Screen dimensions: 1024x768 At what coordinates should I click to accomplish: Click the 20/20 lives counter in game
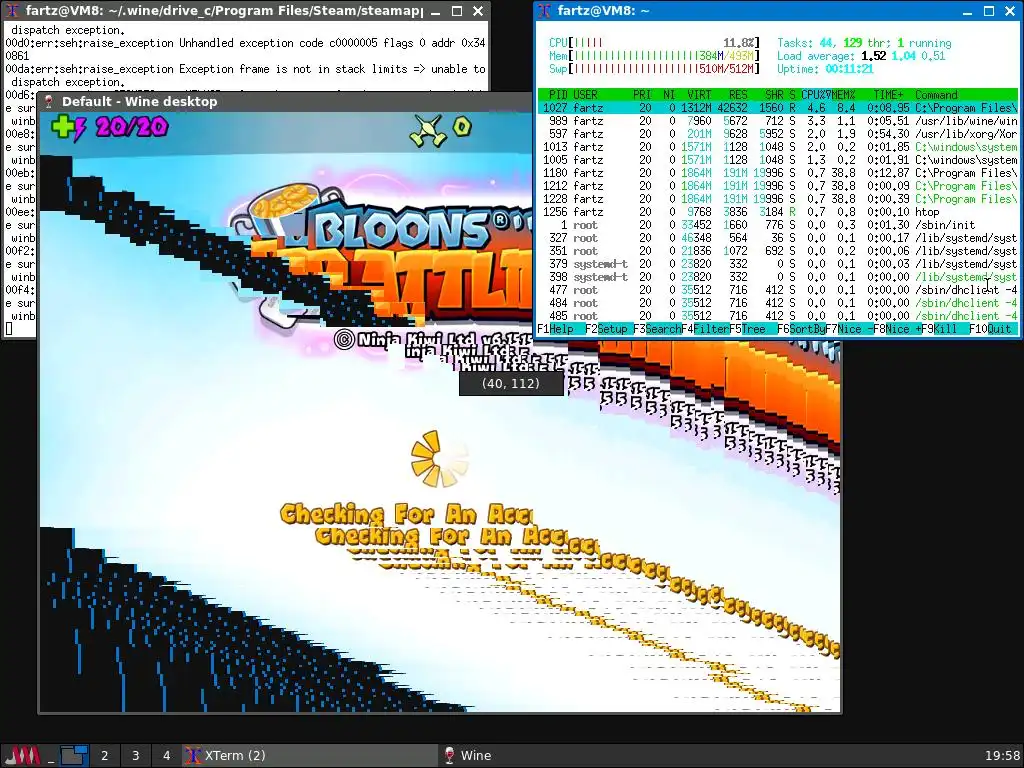click(131, 127)
